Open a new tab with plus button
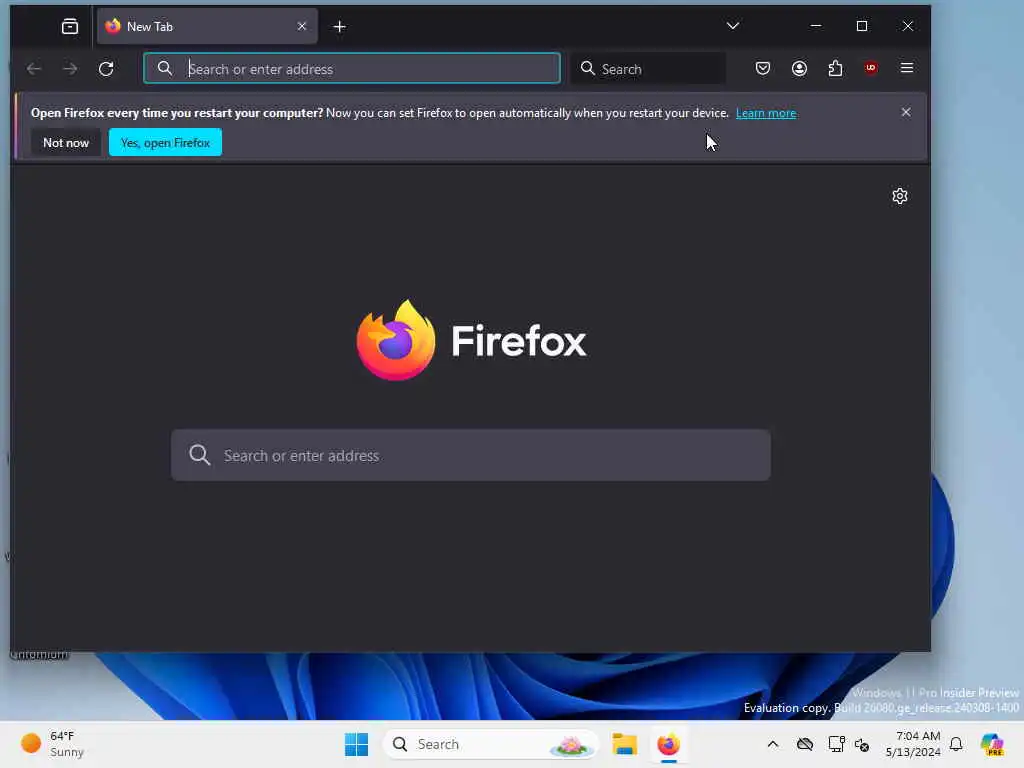The width and height of the screenshot is (1024, 768). tap(340, 27)
